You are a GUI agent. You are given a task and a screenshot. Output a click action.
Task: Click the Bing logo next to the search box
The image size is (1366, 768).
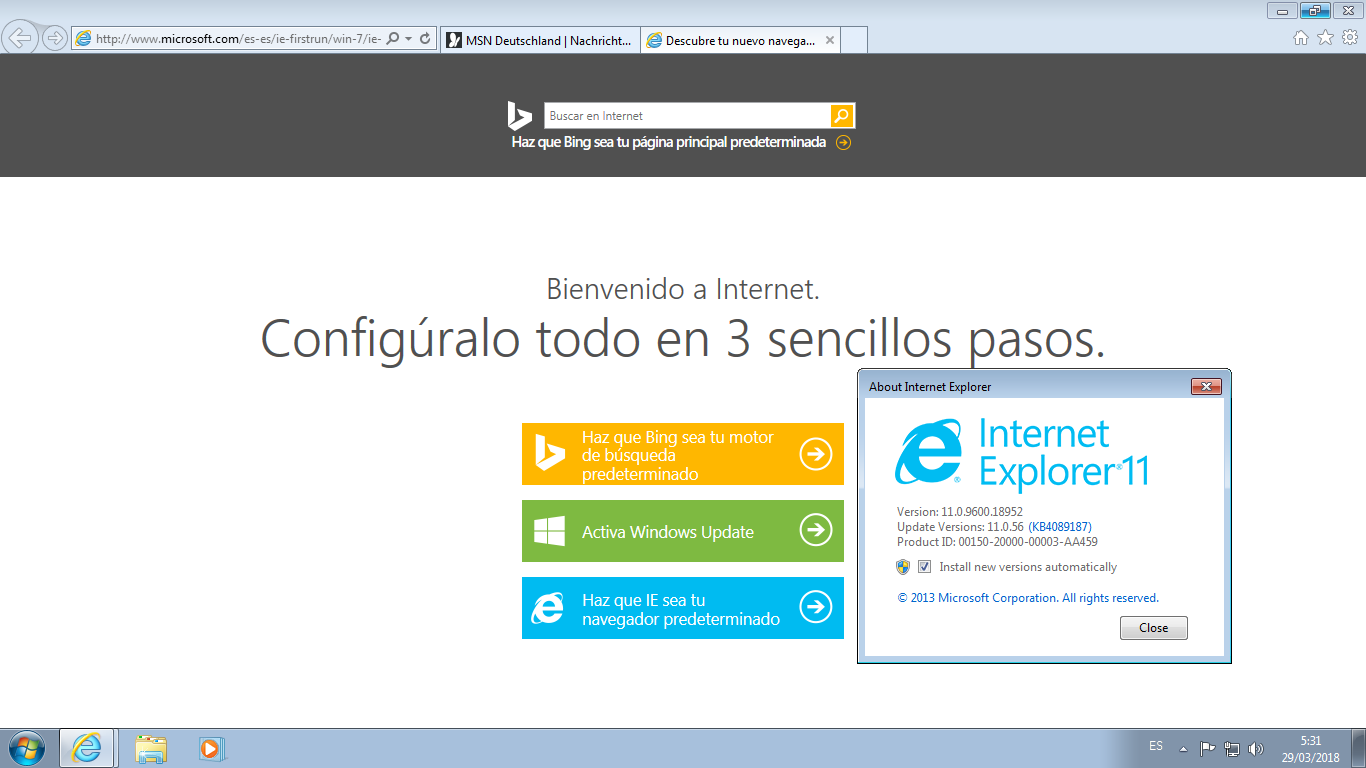click(x=519, y=116)
